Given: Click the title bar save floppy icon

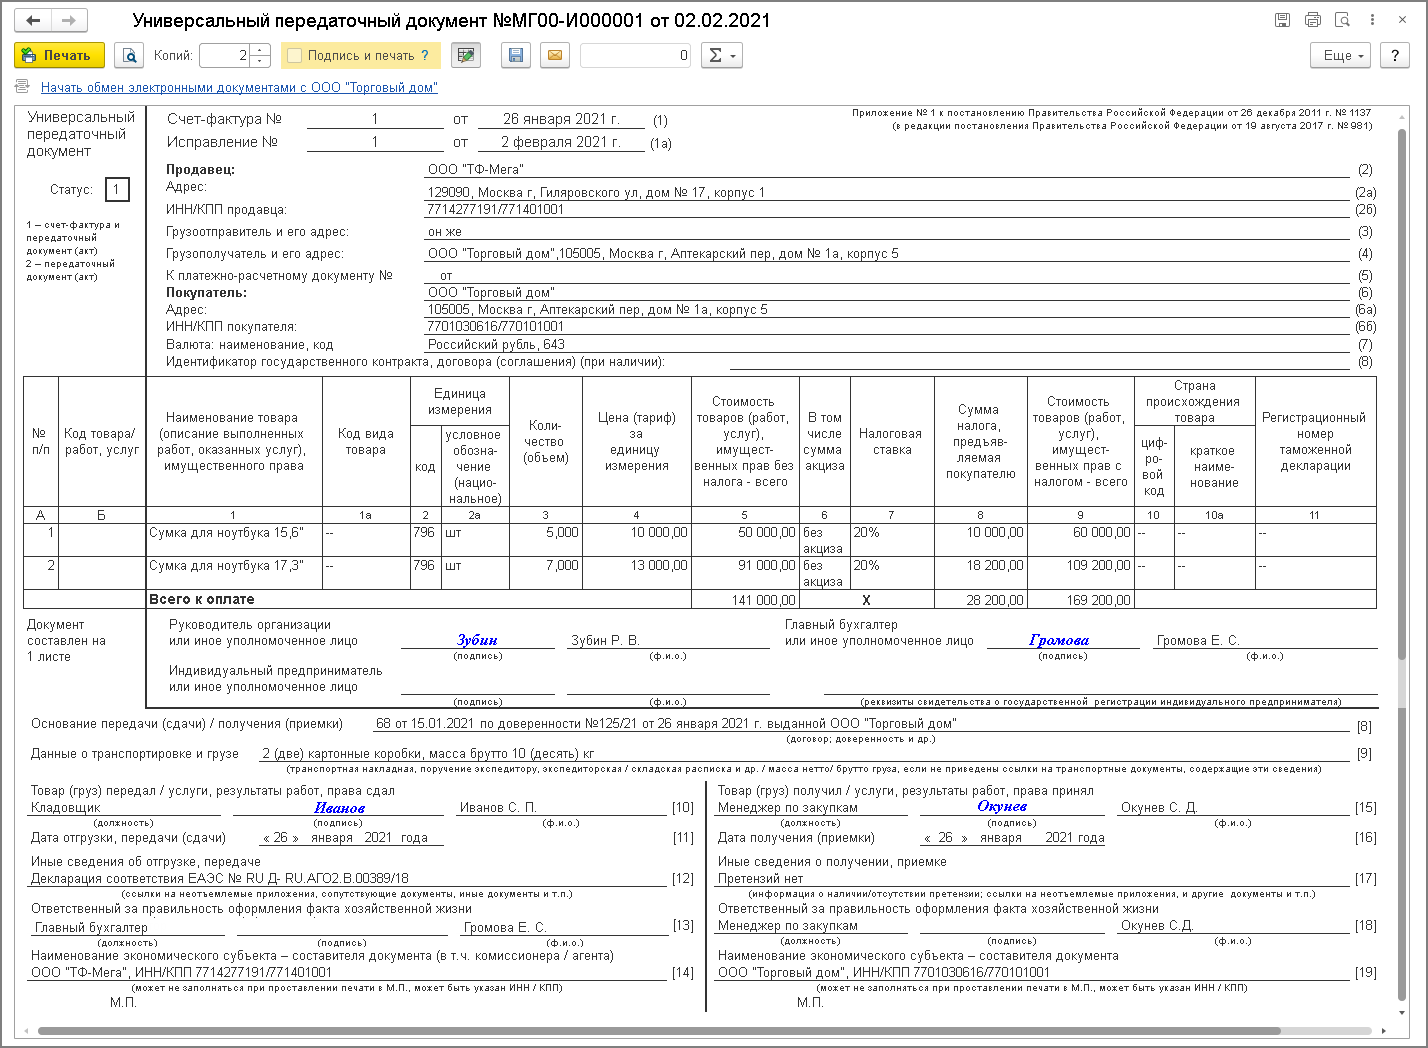Looking at the screenshot, I should tap(1282, 20).
